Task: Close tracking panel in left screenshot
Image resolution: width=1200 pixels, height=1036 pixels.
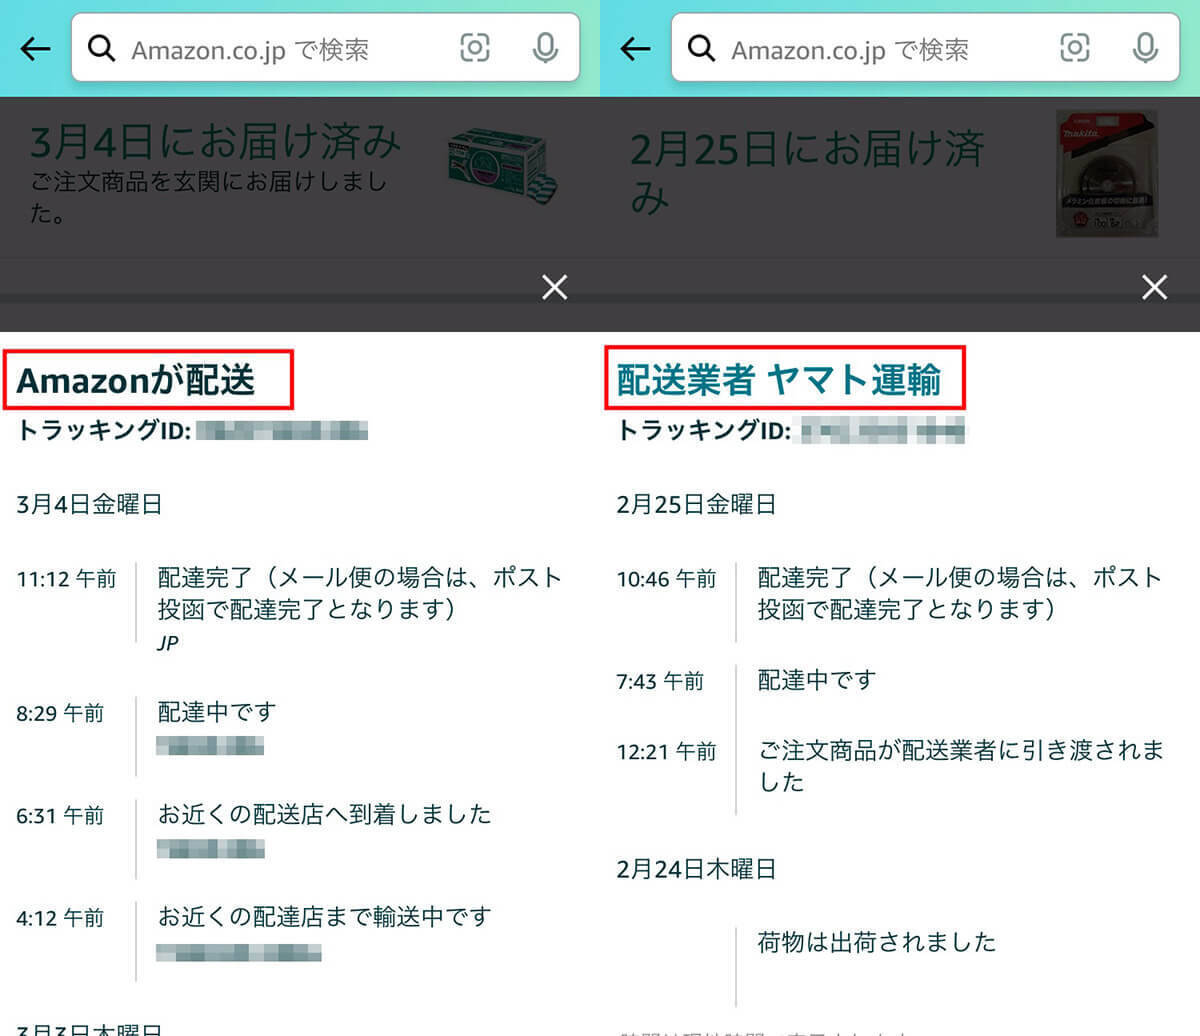Action: pyautogui.click(x=554, y=288)
